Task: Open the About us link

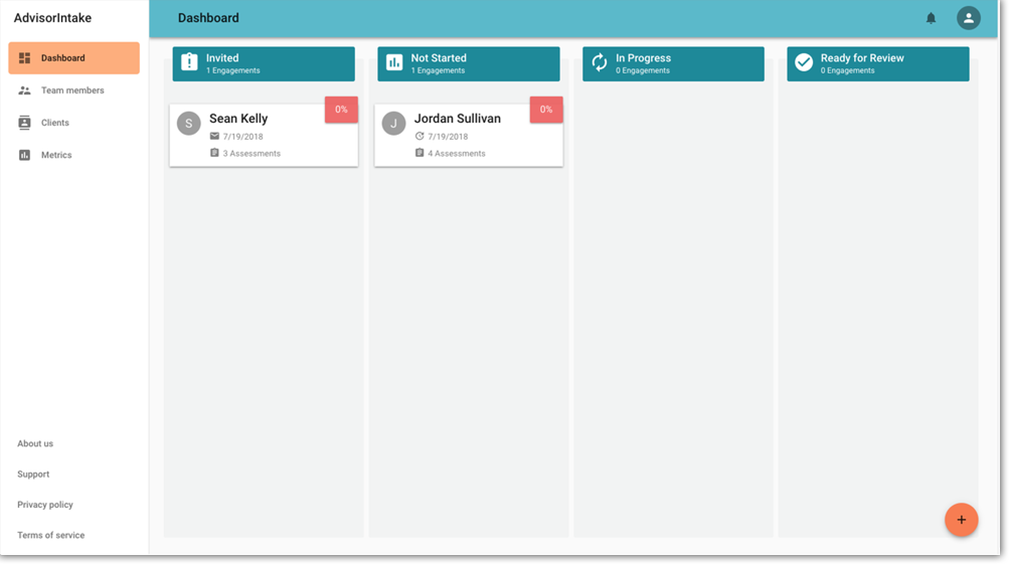Action: pos(35,443)
